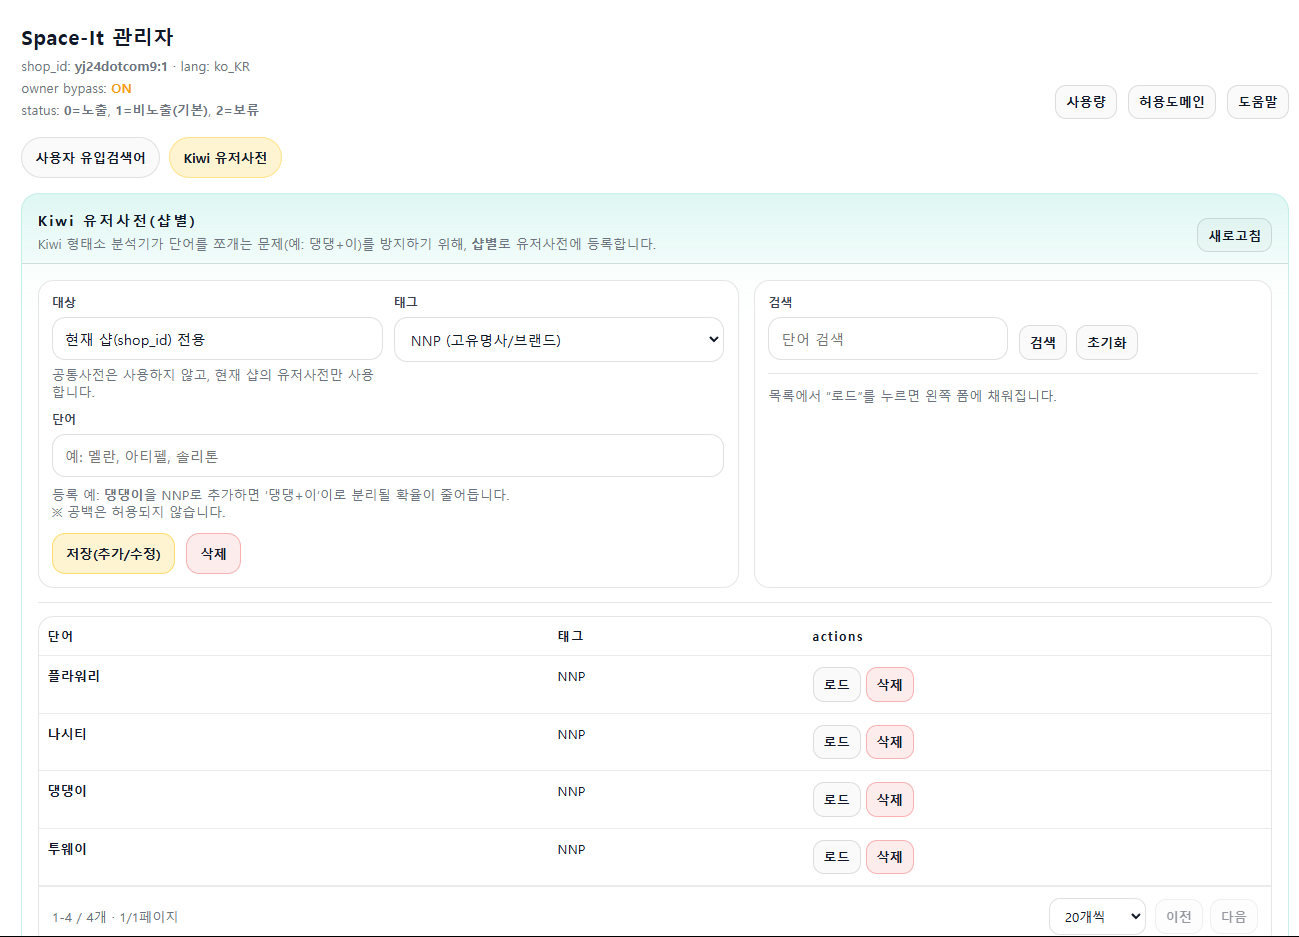Open the 허용도메인 settings
The width and height of the screenshot is (1299, 937).
coord(1171,102)
